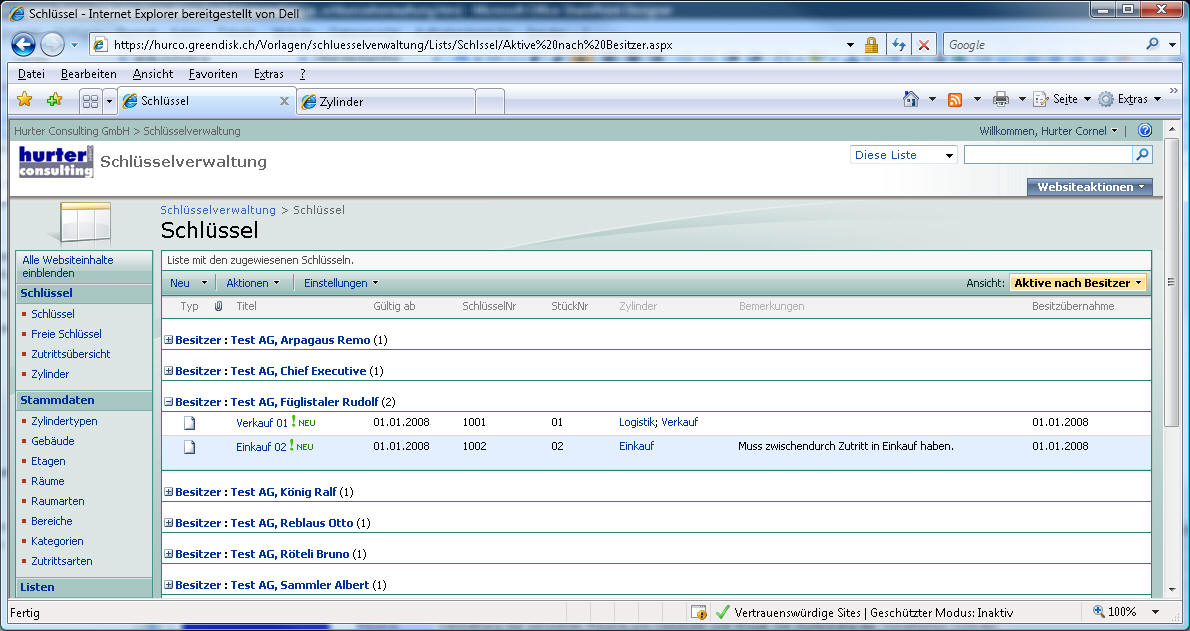Open the Quick Tabs grid icon

(90, 101)
